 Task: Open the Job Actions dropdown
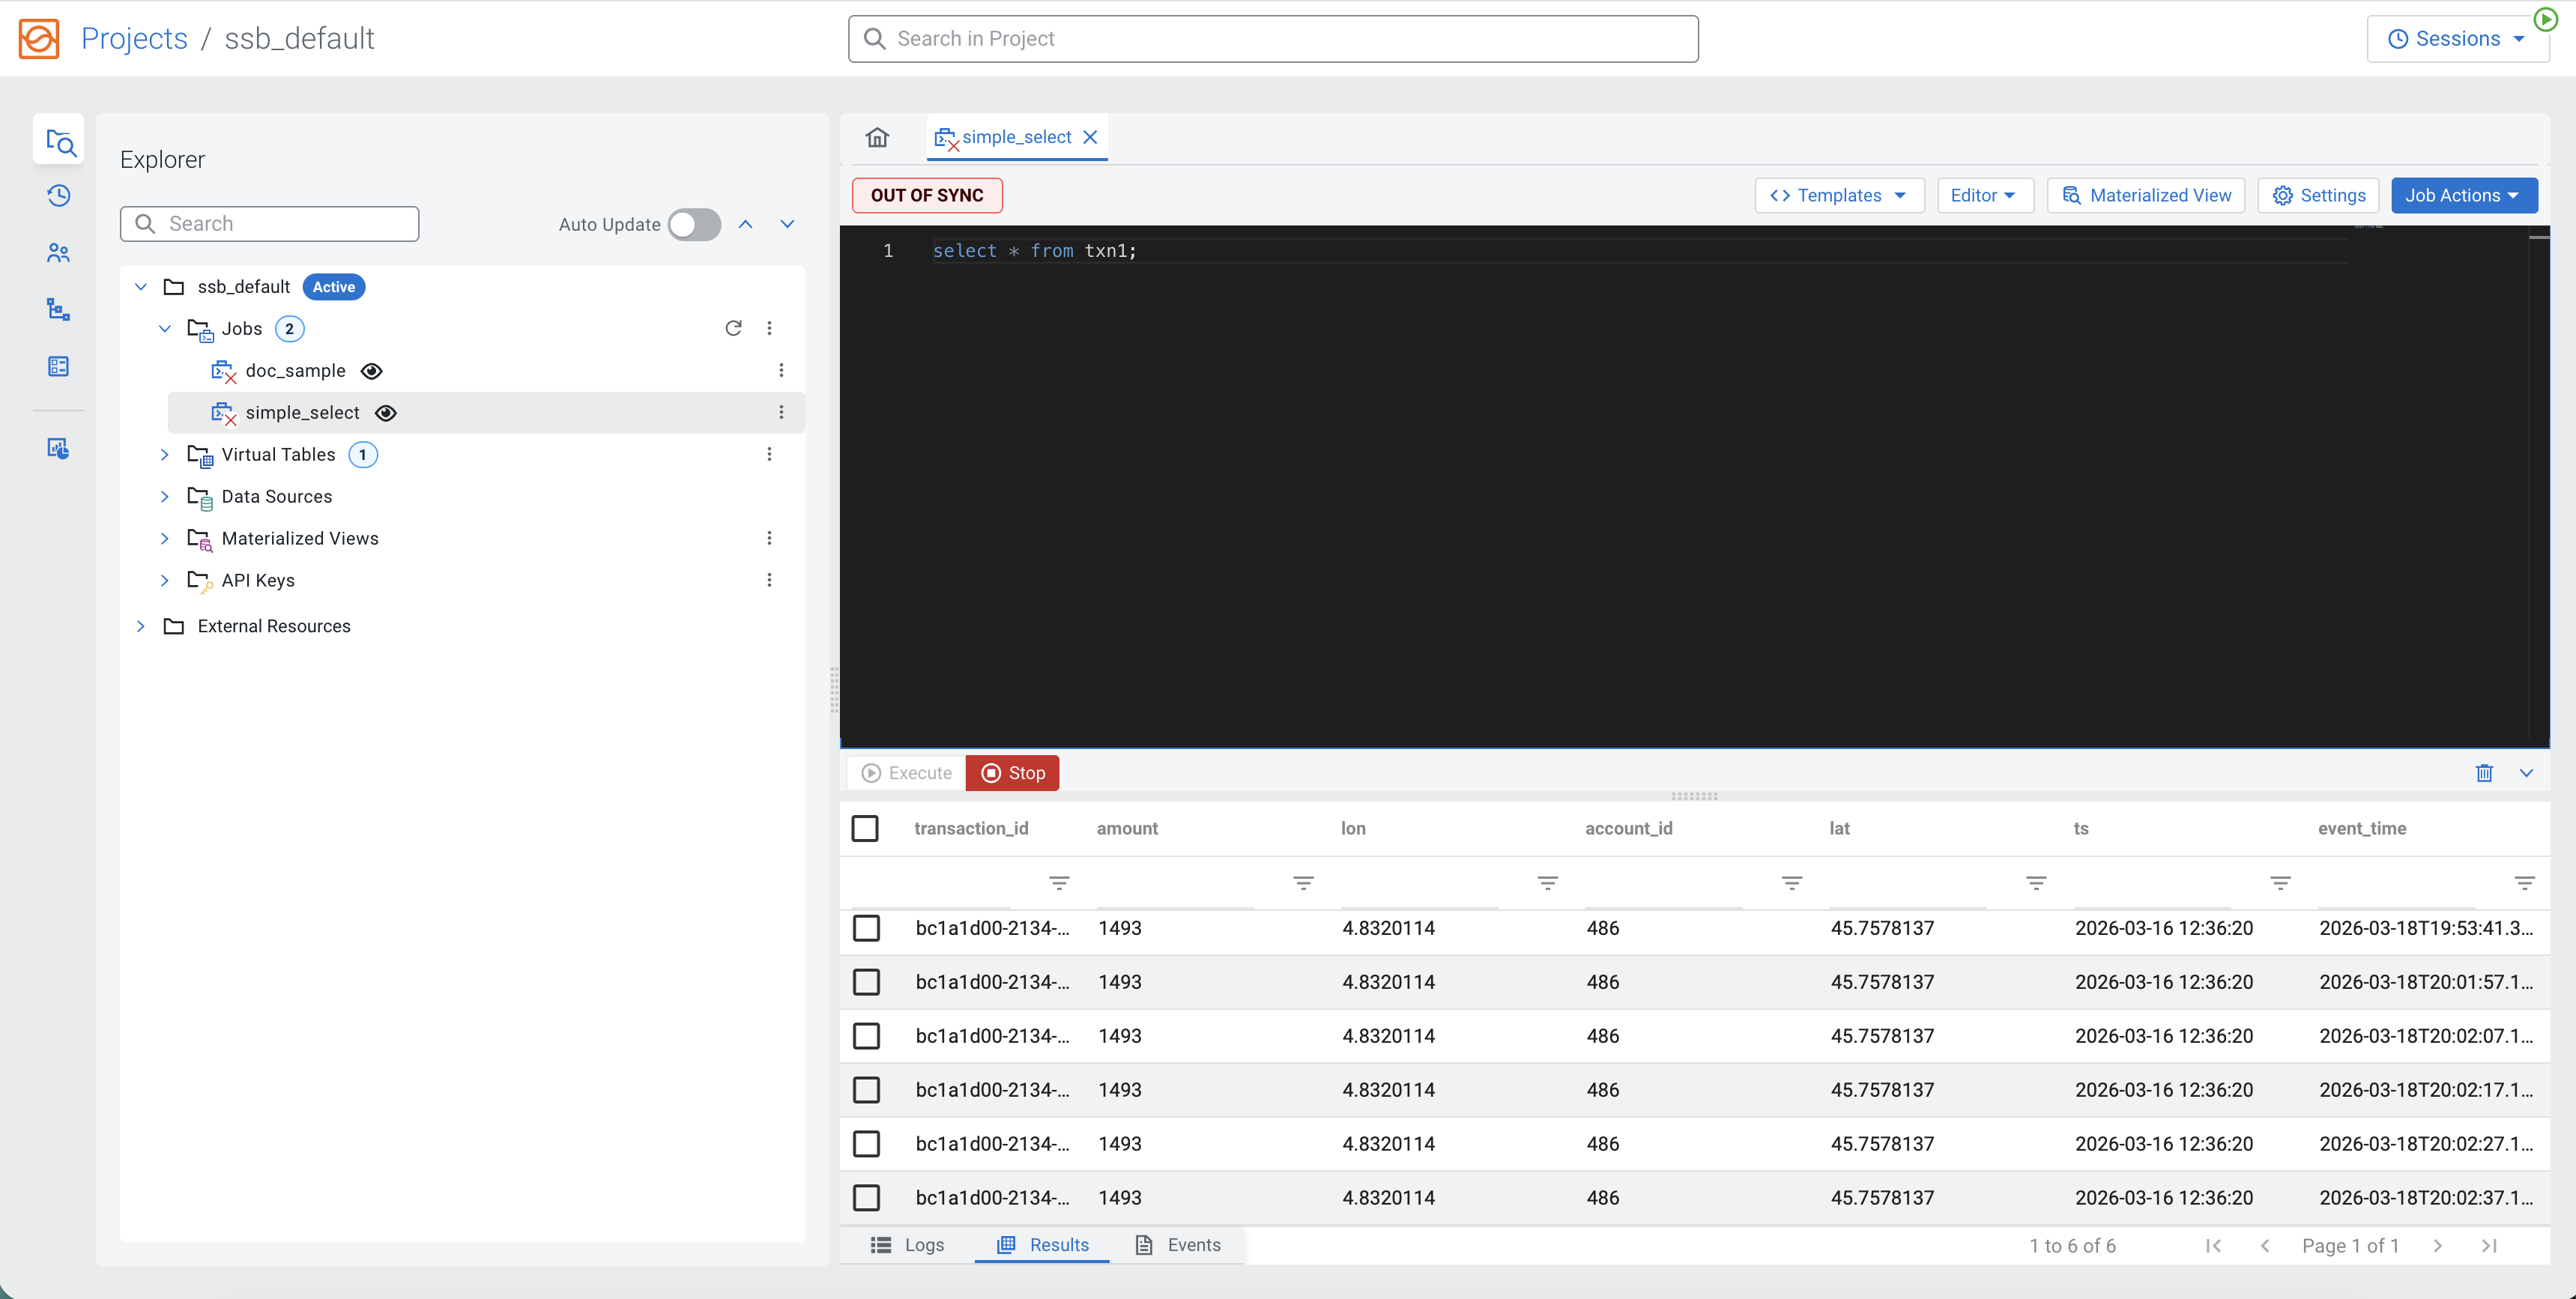point(2464,195)
